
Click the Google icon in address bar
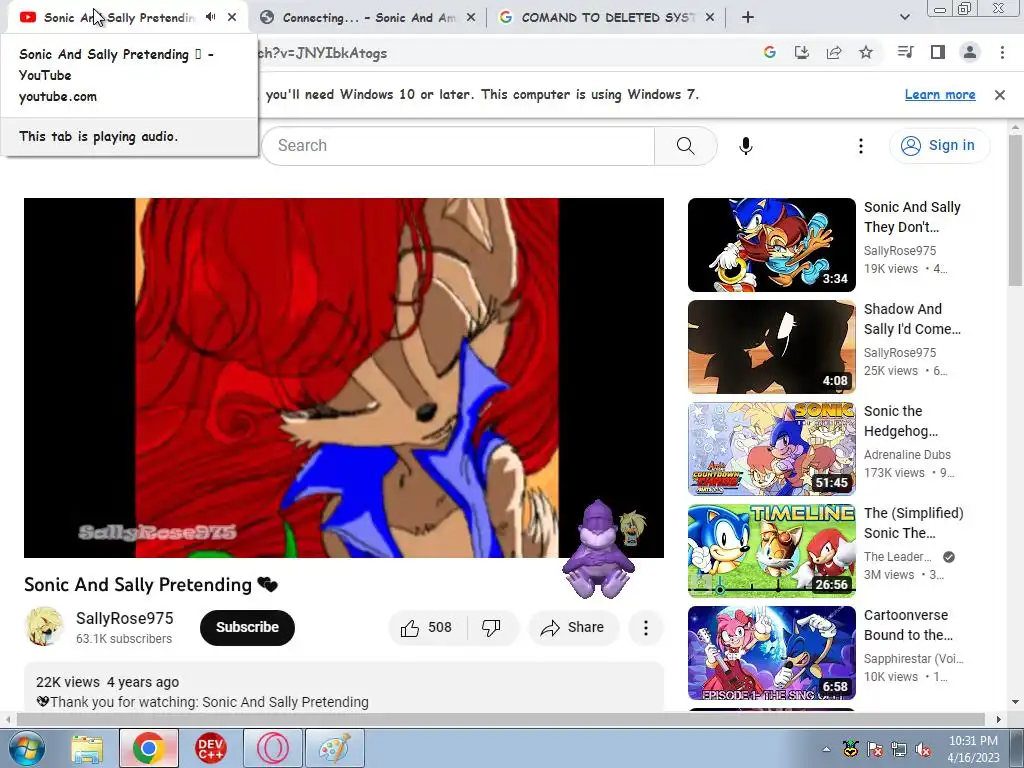coord(769,52)
